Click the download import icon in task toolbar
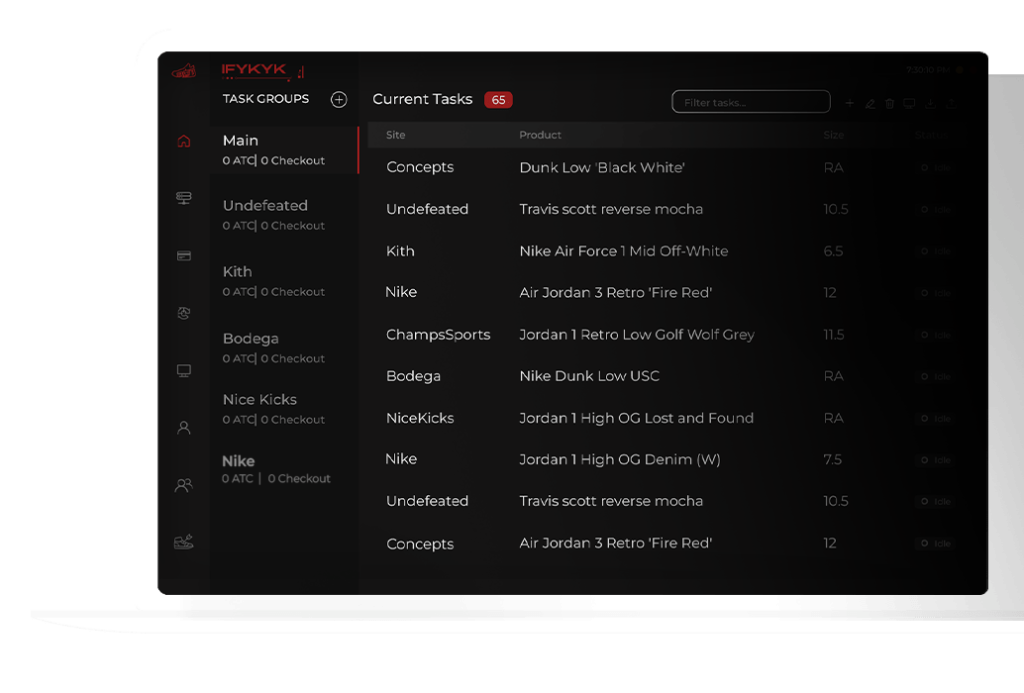This screenshot has height=693, width=1024. click(x=930, y=103)
